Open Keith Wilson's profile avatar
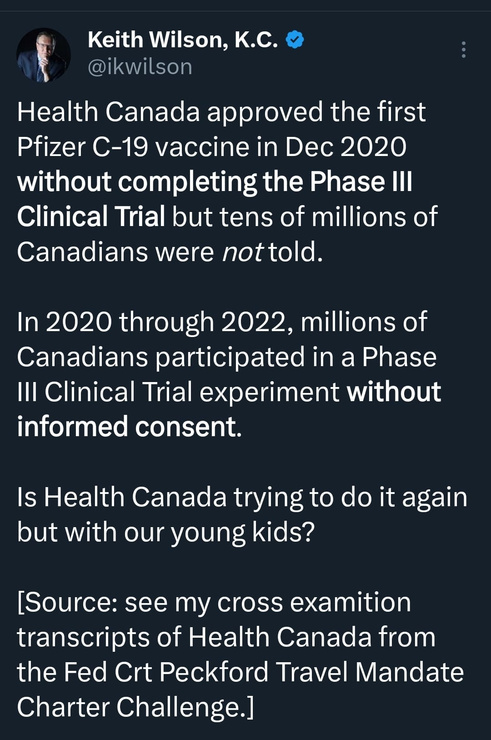The height and width of the screenshot is (740, 491). 43,55
